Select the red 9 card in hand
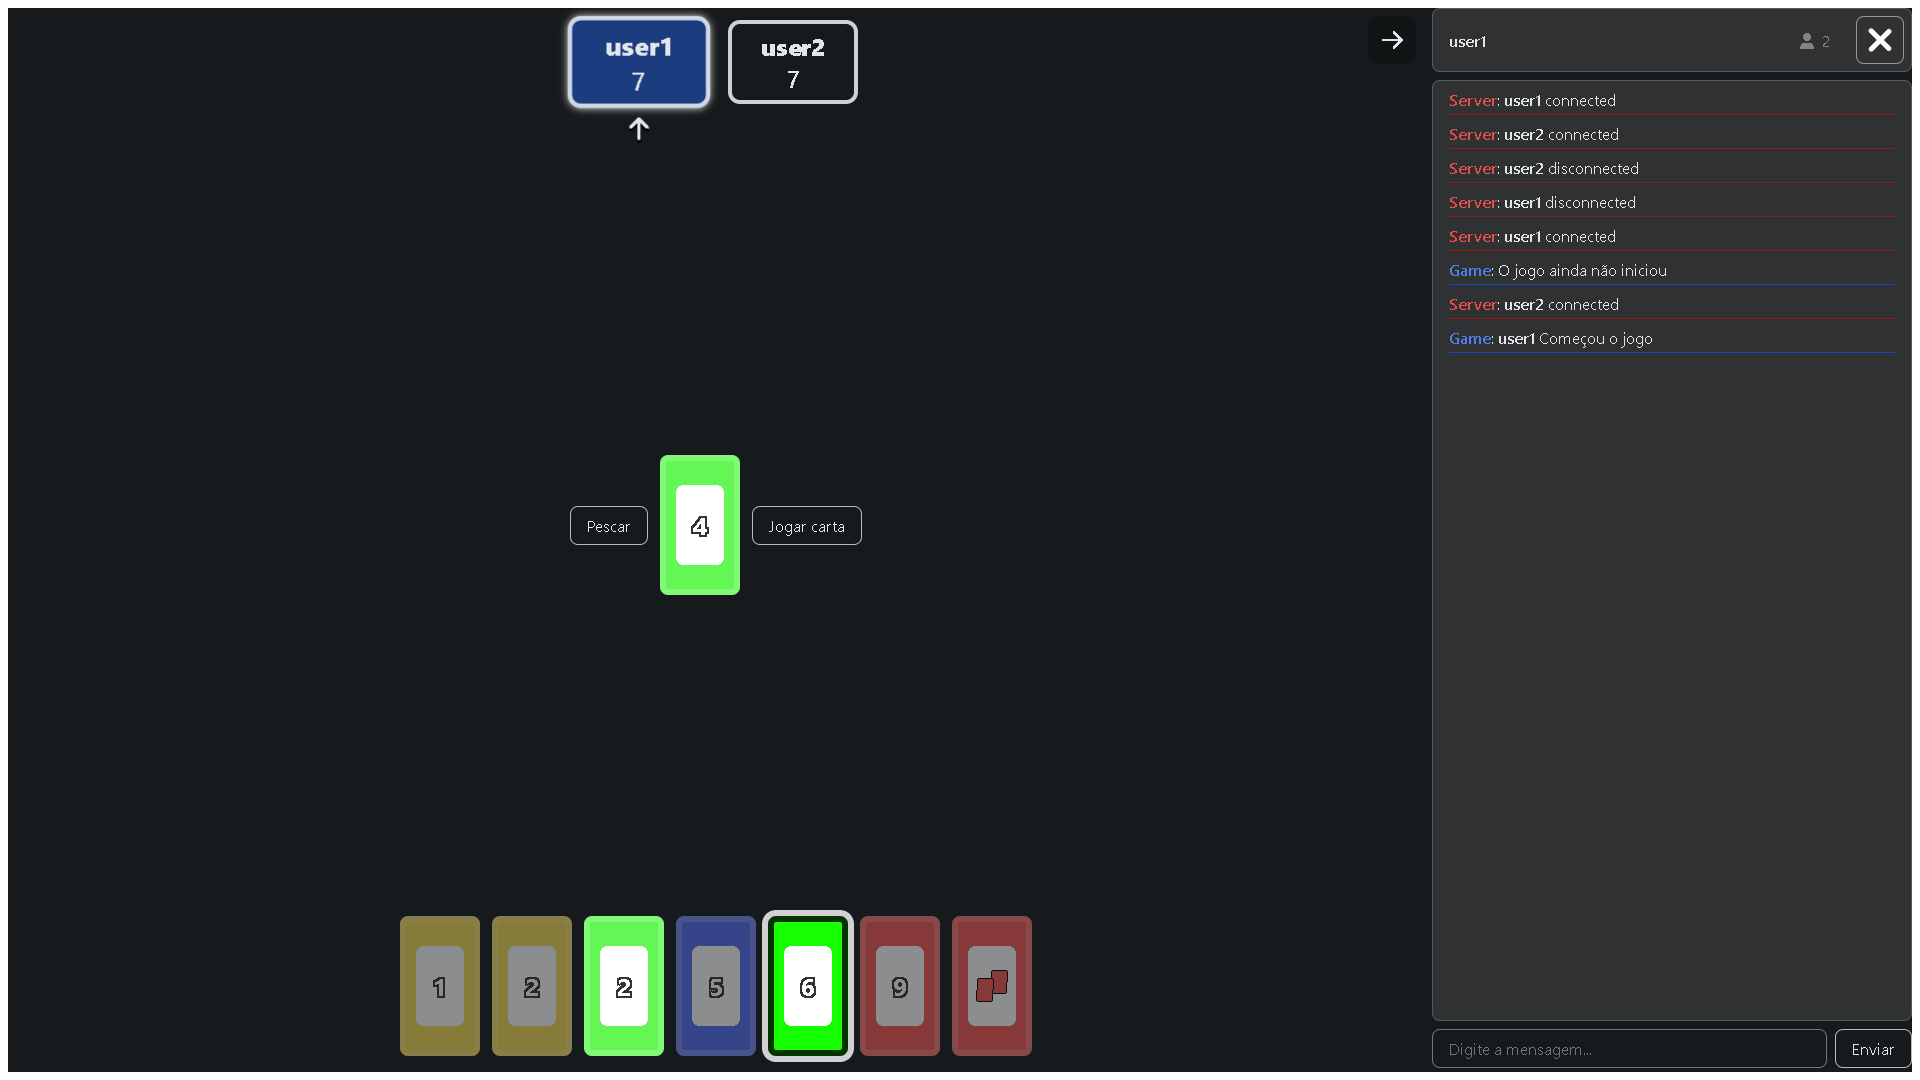 click(x=900, y=986)
